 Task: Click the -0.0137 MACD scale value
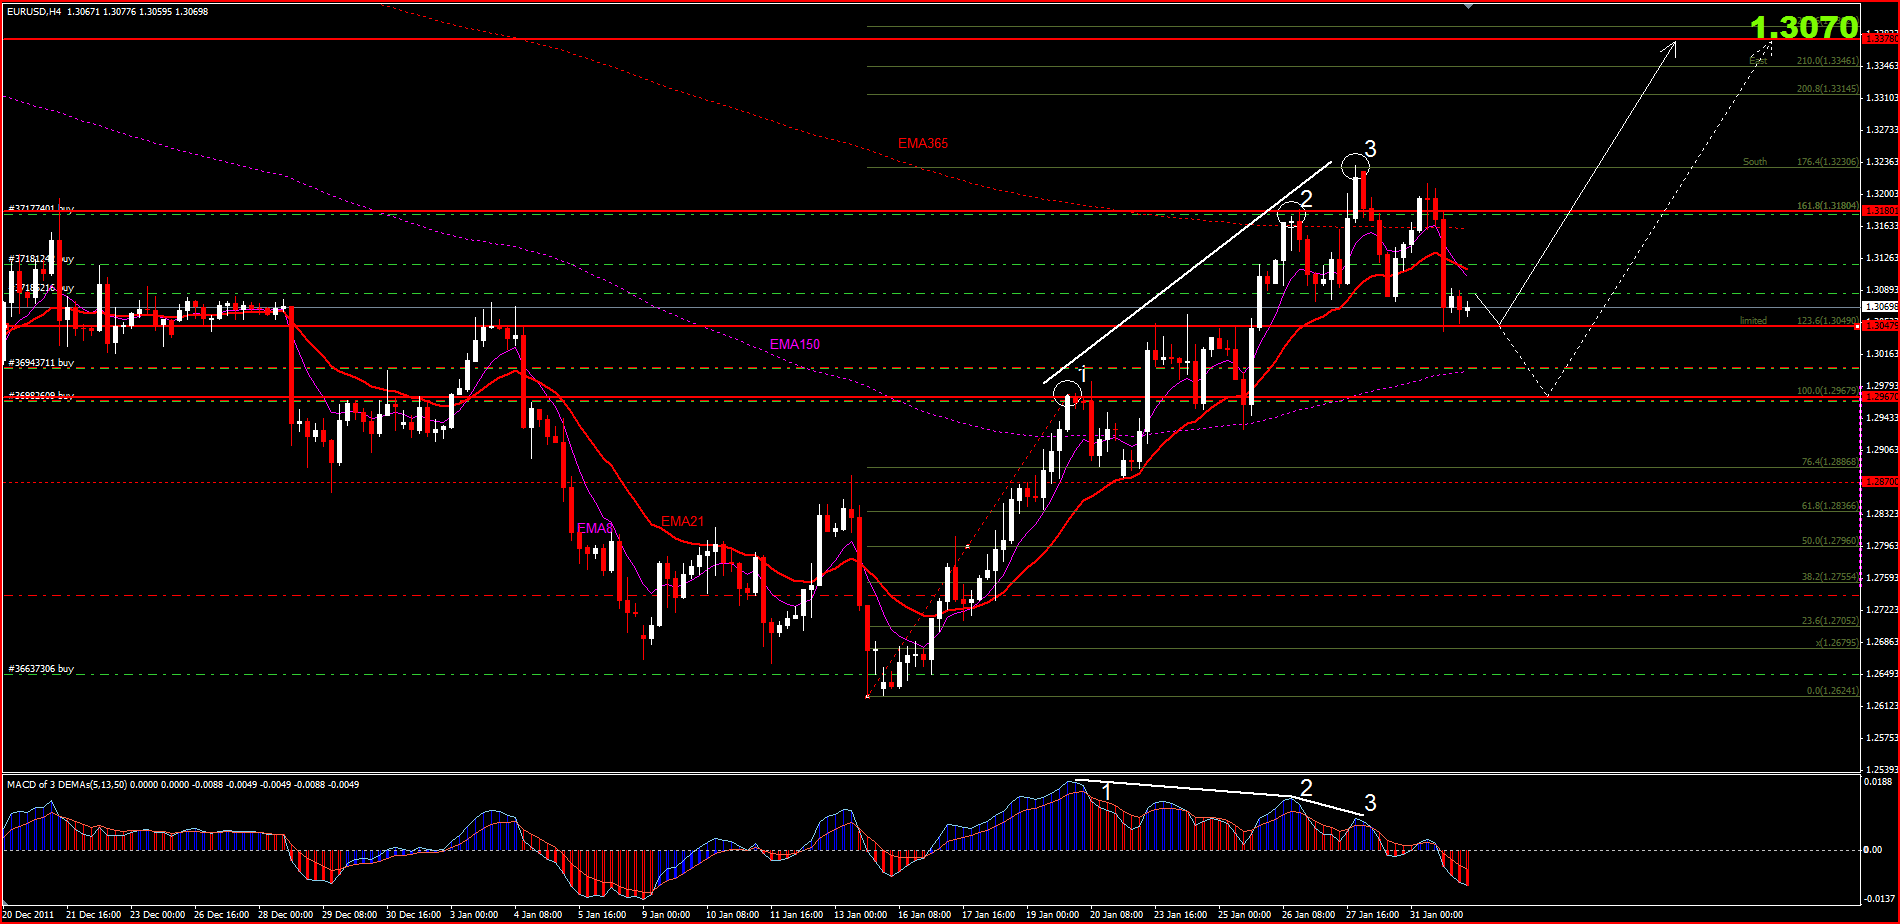(1877, 898)
